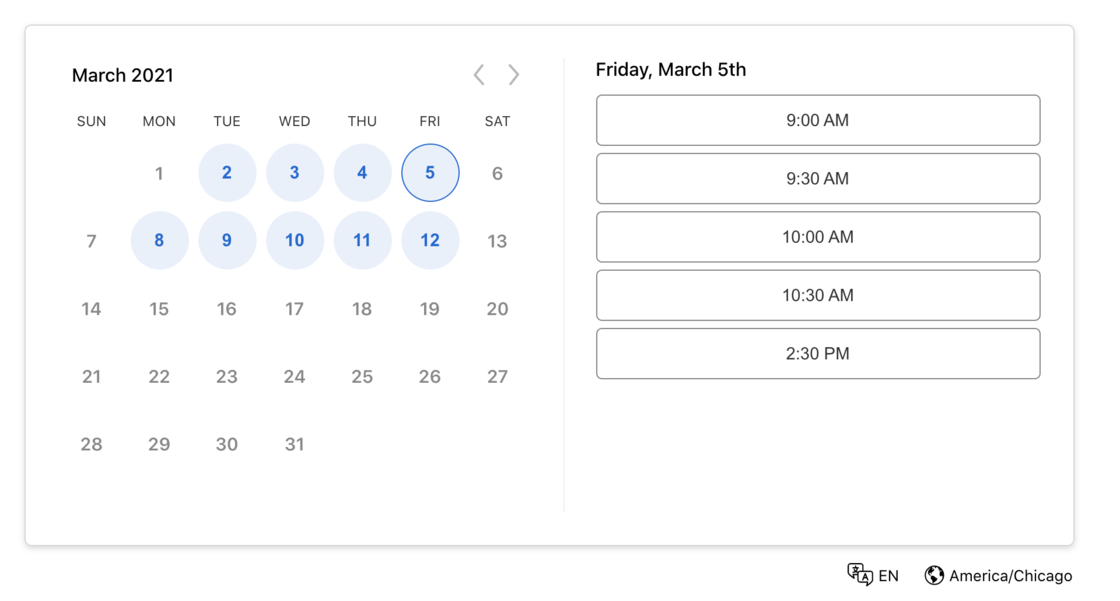Choose the 9:00 AM time slot

pos(817,120)
